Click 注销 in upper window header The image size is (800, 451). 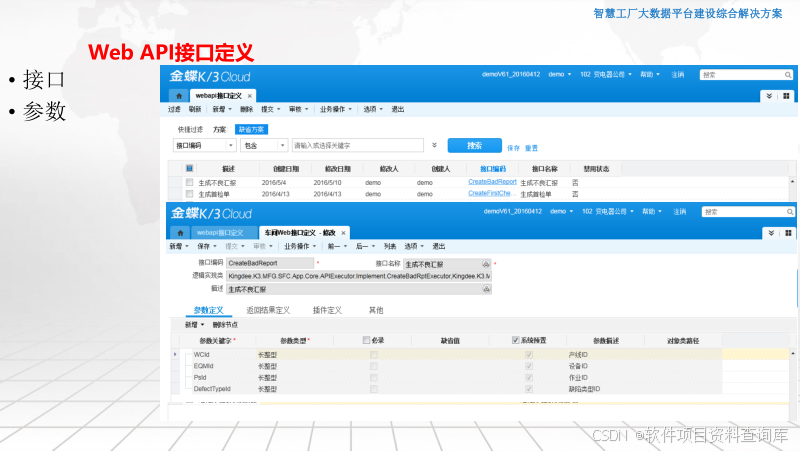[x=678, y=74]
